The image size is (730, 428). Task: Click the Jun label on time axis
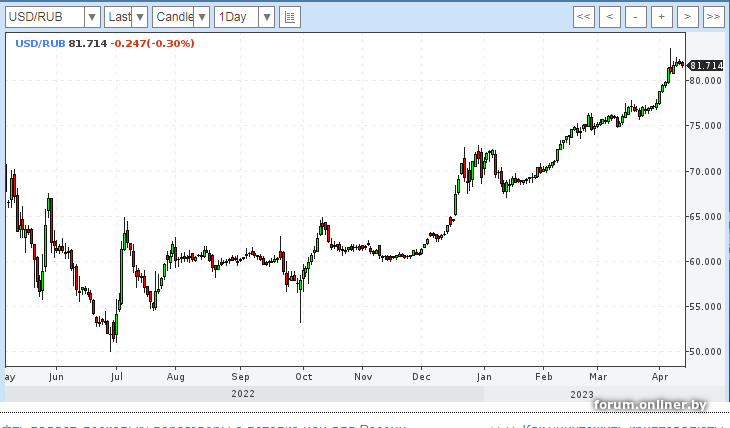tap(56, 376)
